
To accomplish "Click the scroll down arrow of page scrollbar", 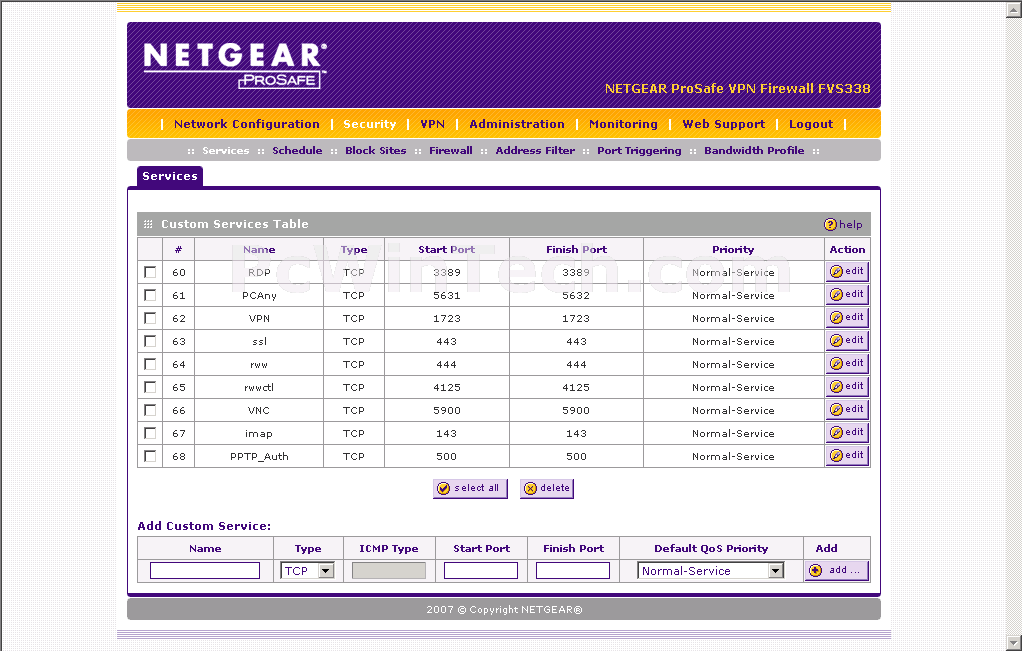I will pyautogui.click(x=1015, y=644).
